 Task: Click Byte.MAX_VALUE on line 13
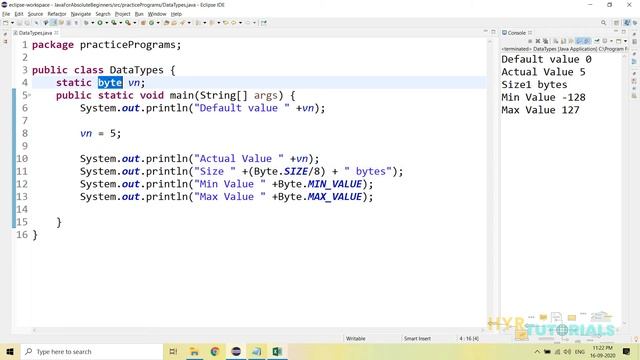(320, 197)
